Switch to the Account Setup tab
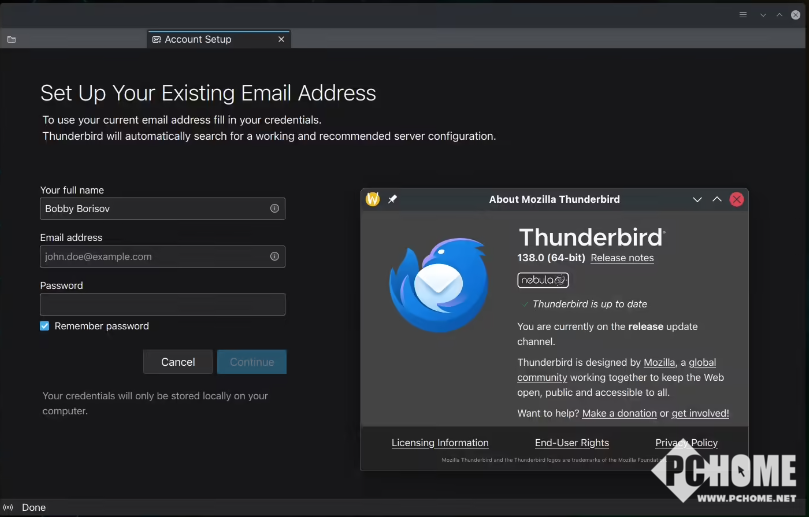809x517 pixels. point(198,40)
